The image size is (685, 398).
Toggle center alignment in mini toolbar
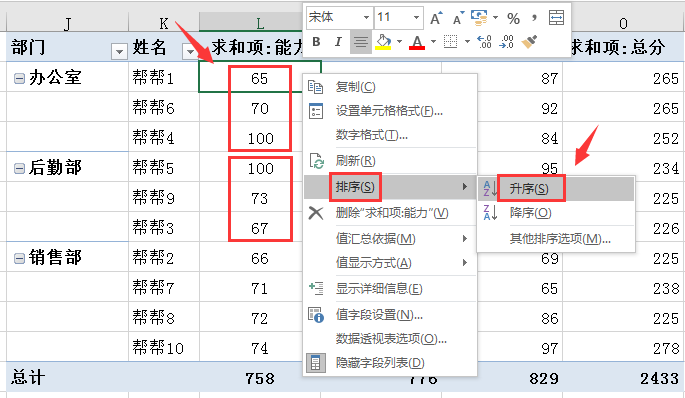(x=360, y=42)
